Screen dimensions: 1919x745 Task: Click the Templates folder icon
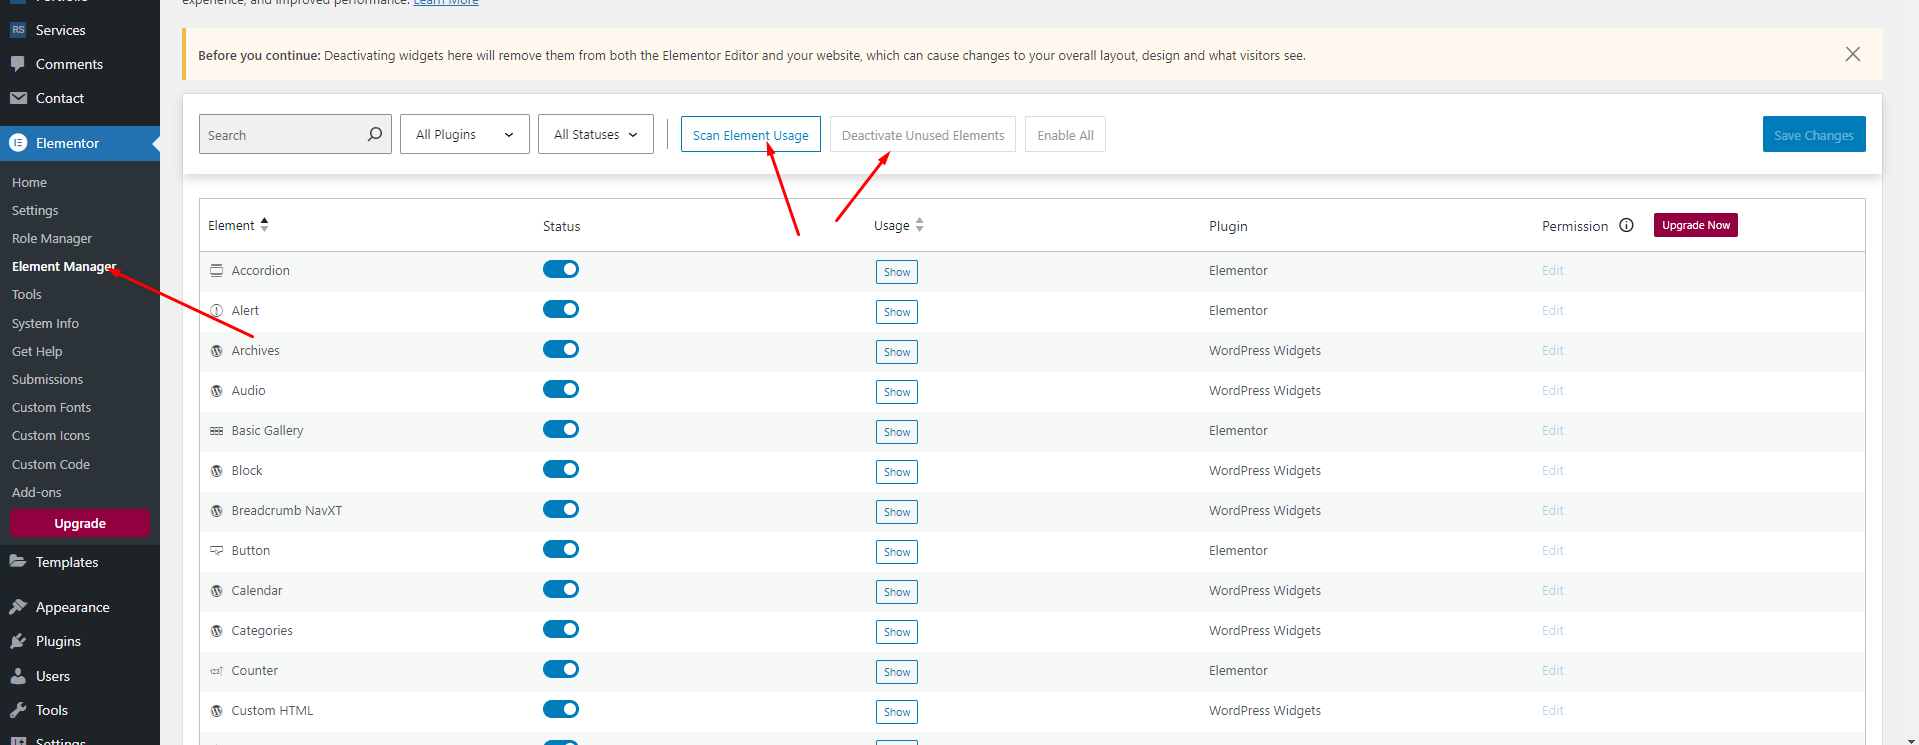18,561
